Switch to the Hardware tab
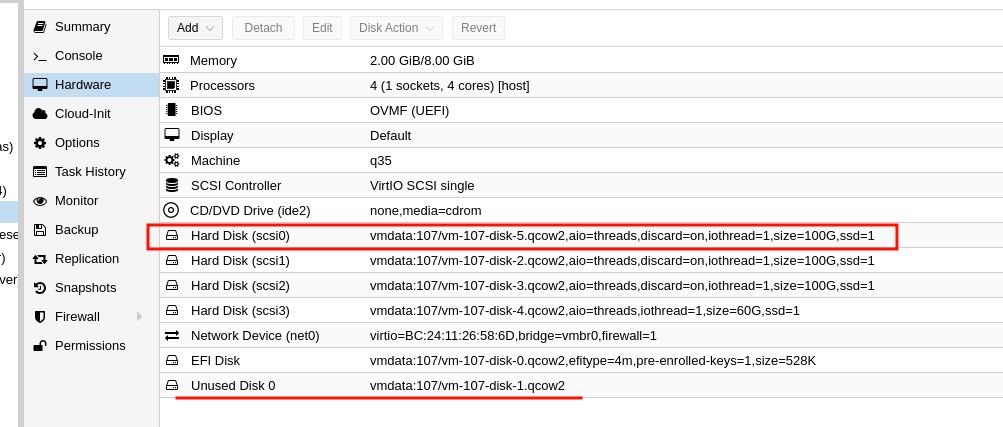The width and height of the screenshot is (1003, 427). [91, 85]
